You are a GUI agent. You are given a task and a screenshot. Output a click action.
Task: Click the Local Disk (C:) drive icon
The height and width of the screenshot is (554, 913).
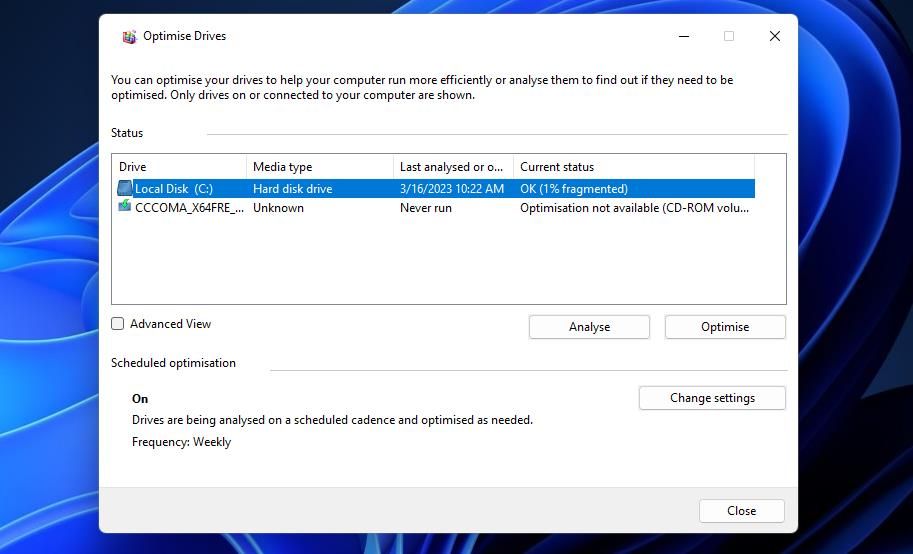[125, 188]
